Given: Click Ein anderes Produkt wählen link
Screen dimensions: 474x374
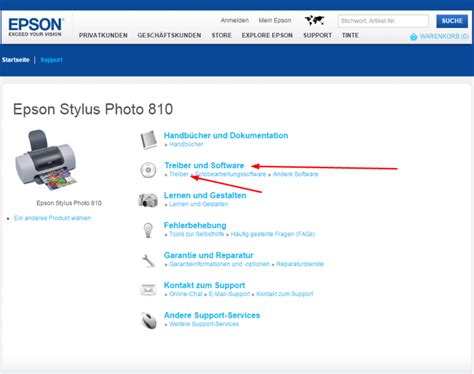Looking at the screenshot, I should (x=52, y=218).
